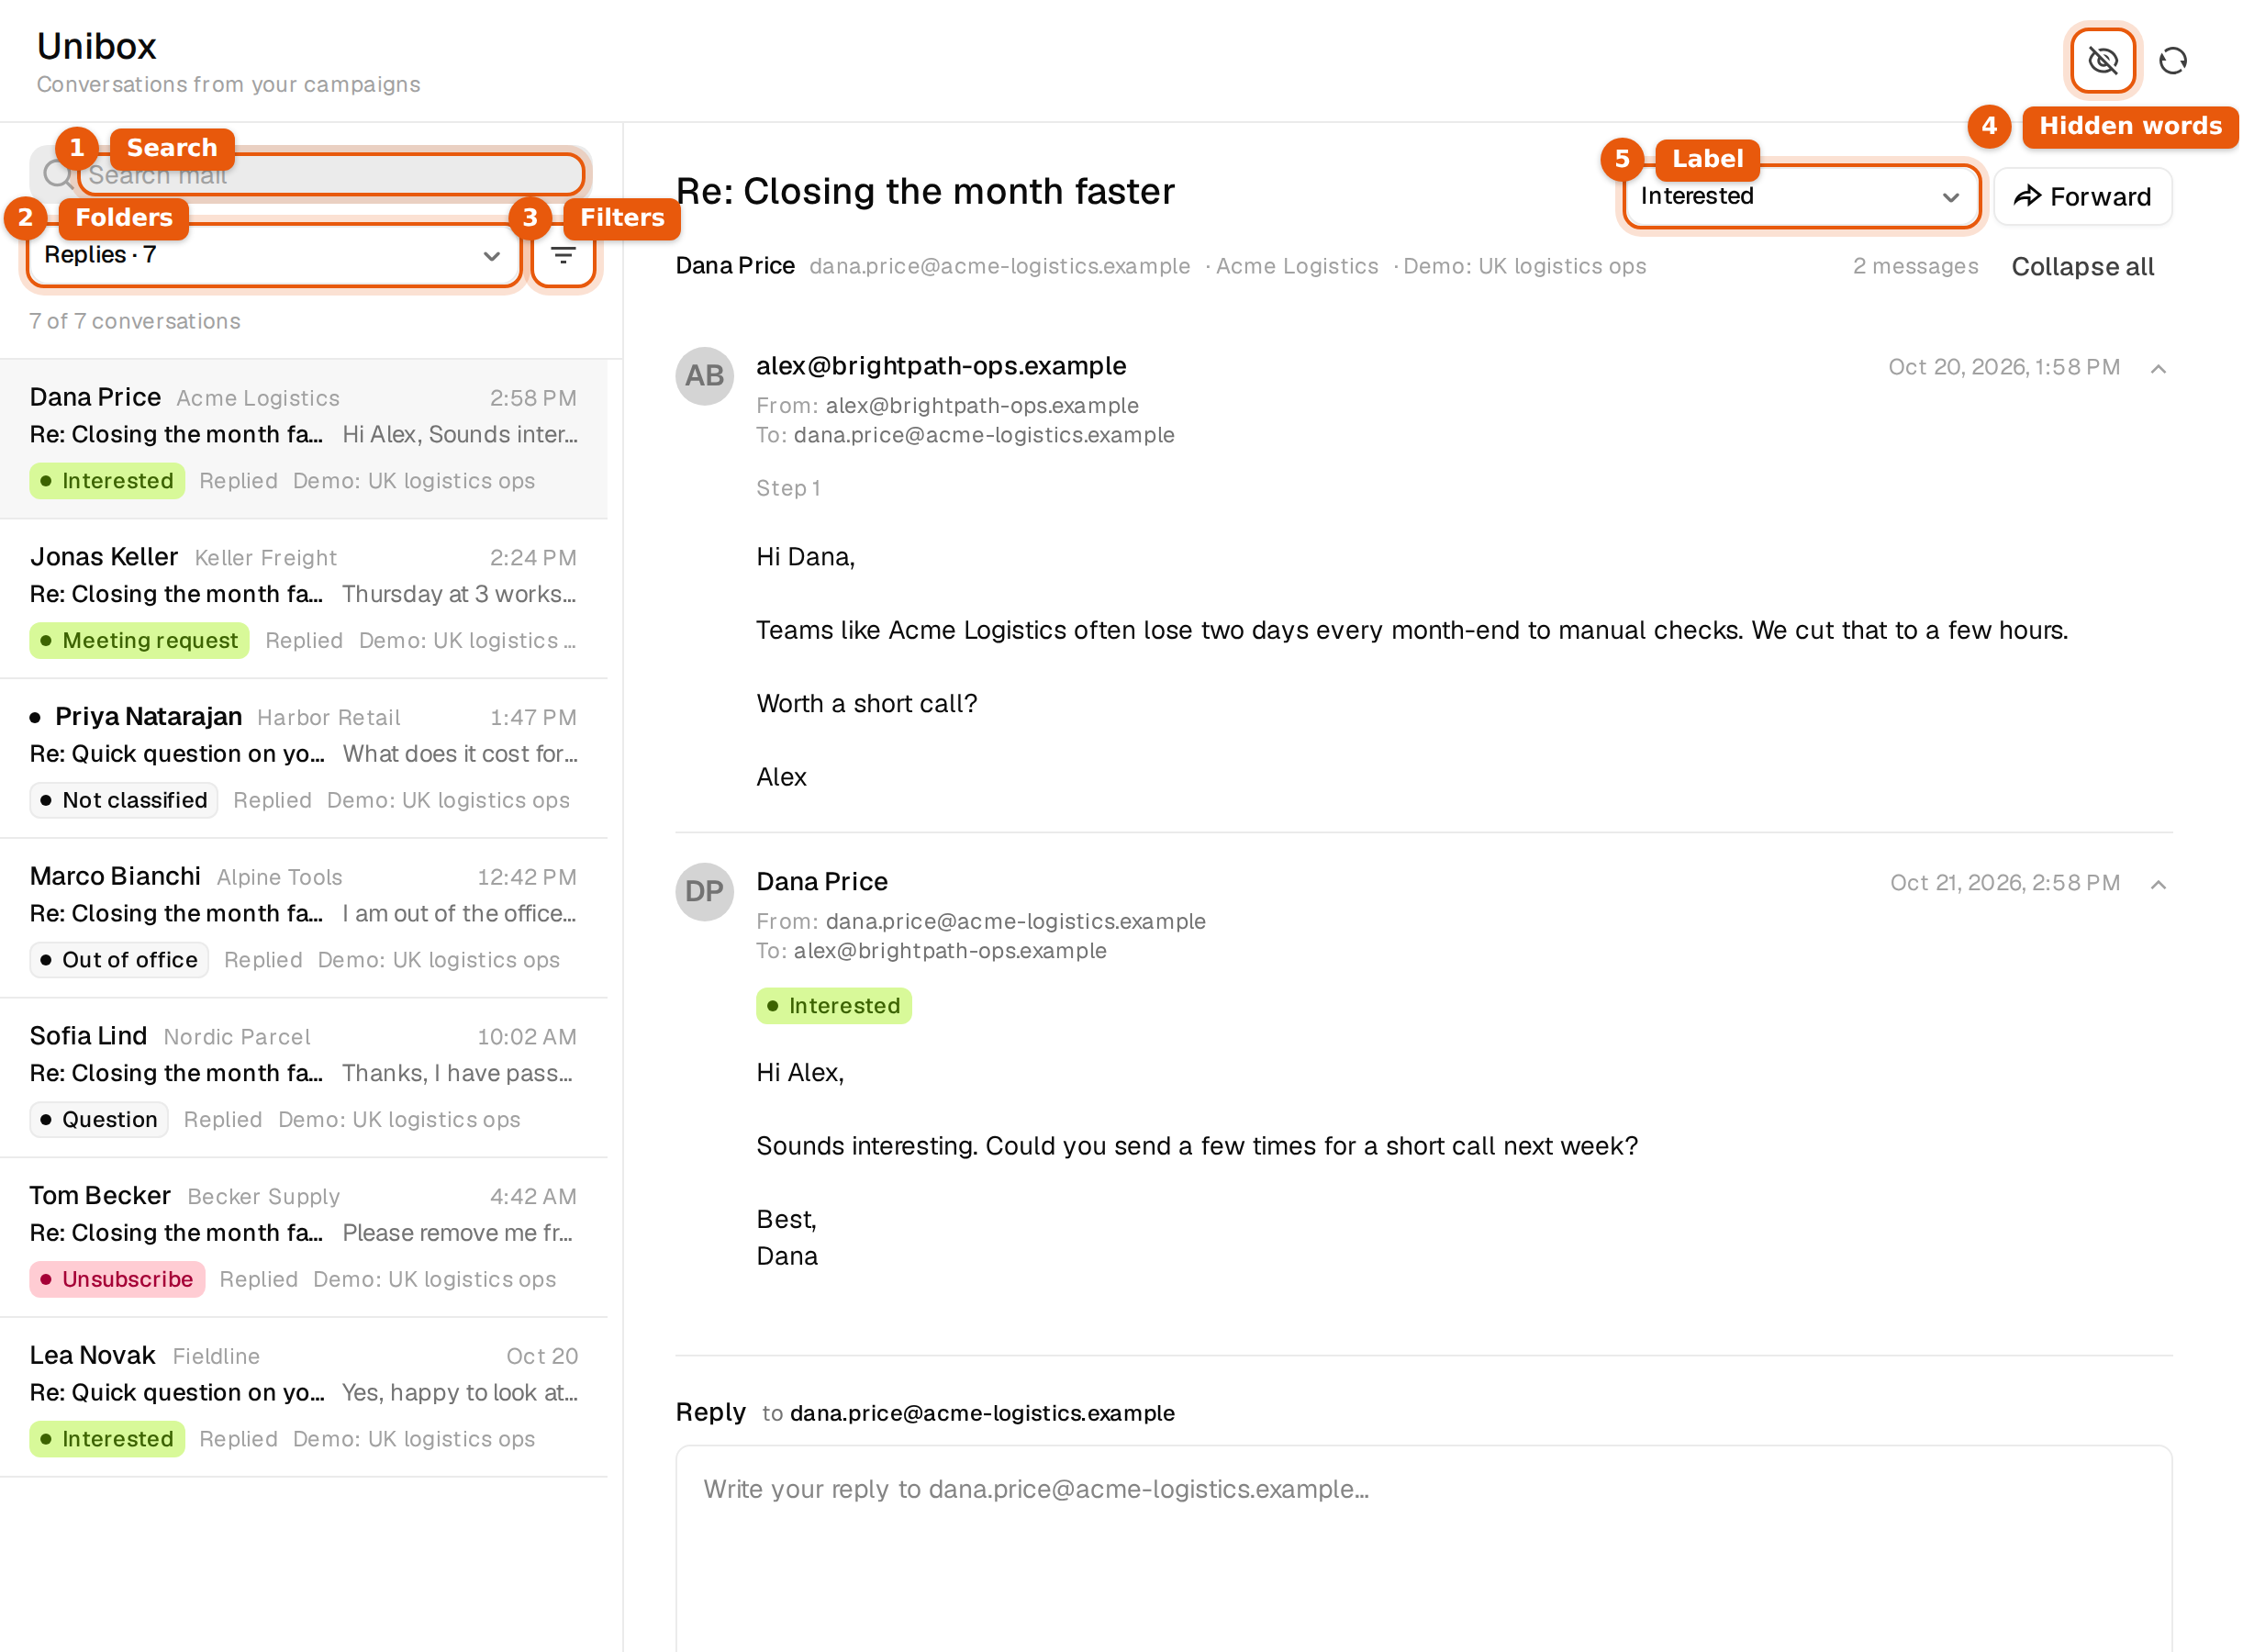The height and width of the screenshot is (1652, 2254).
Task: Collapse the alex@brightpath-ops message chevron
Action: click(2158, 369)
